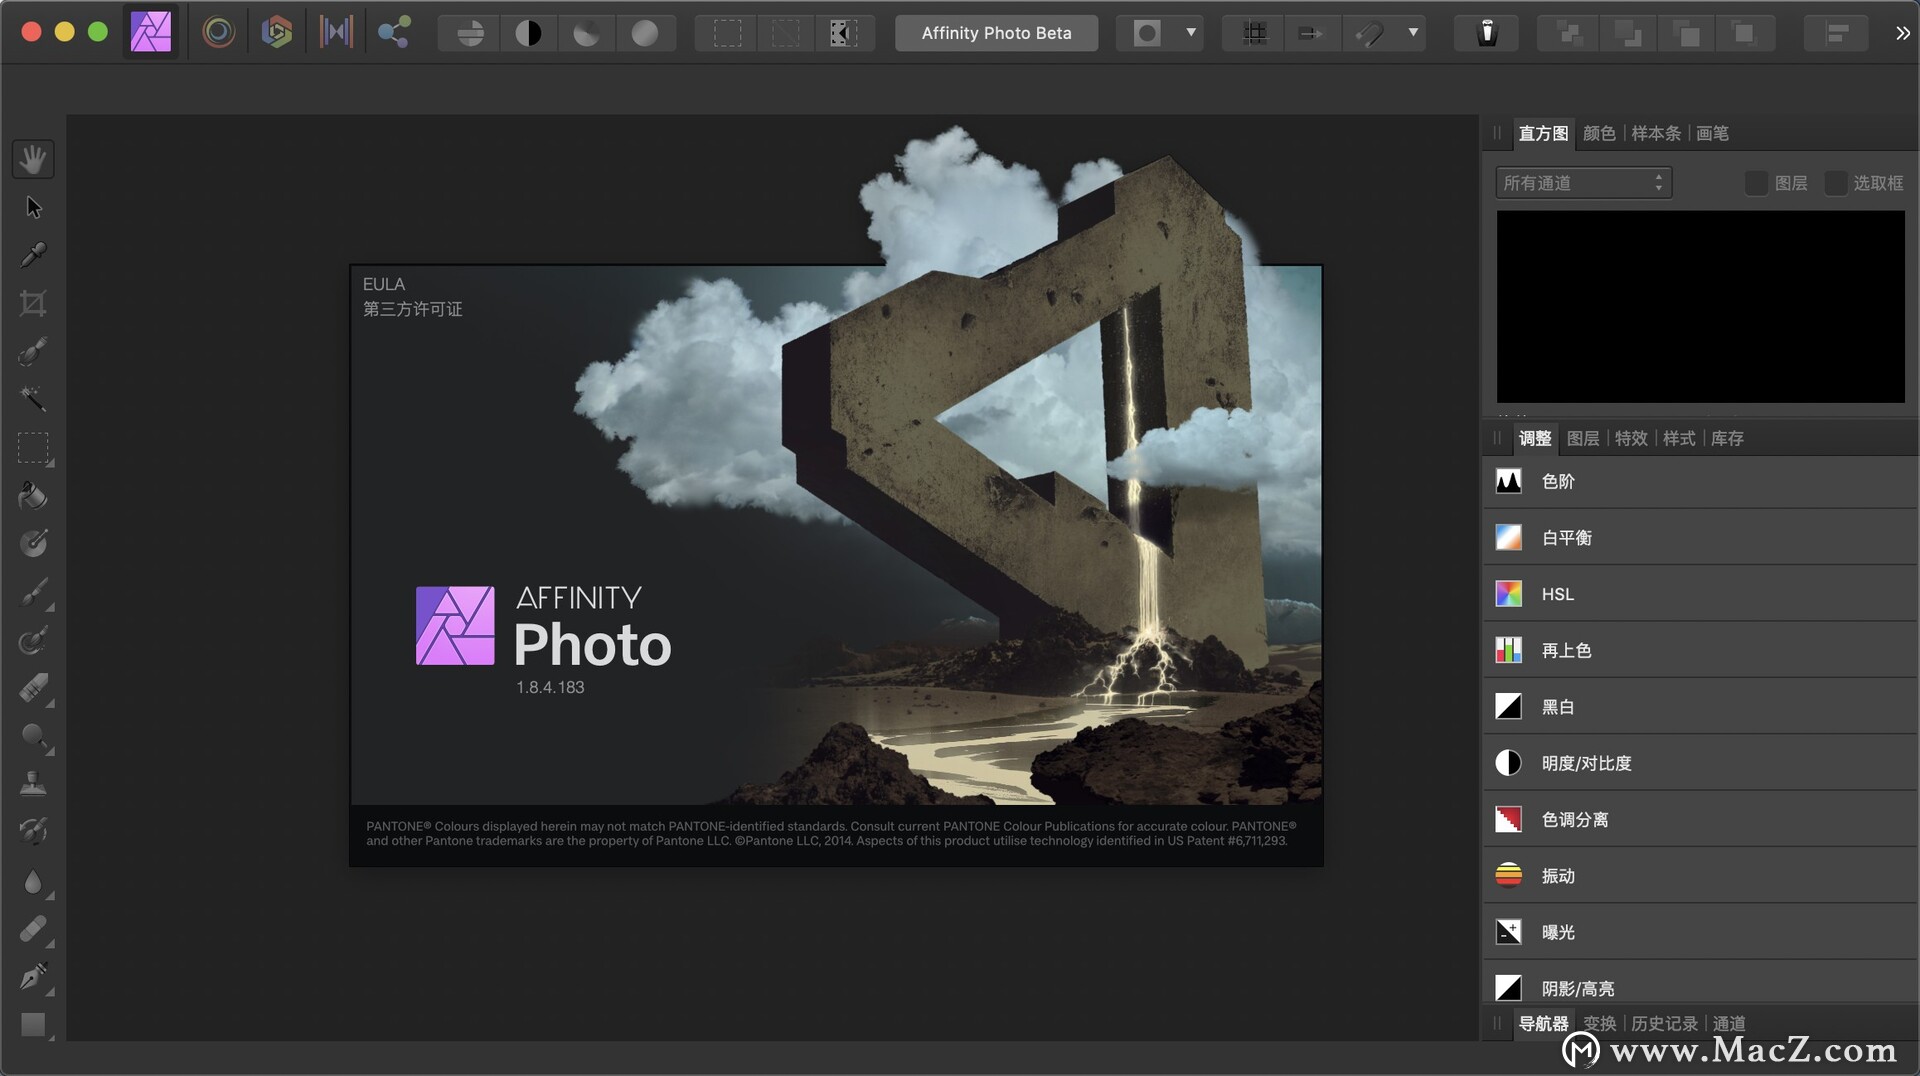Select the Move tool arrow
Image resolution: width=1920 pixels, height=1076 pixels.
(33, 207)
